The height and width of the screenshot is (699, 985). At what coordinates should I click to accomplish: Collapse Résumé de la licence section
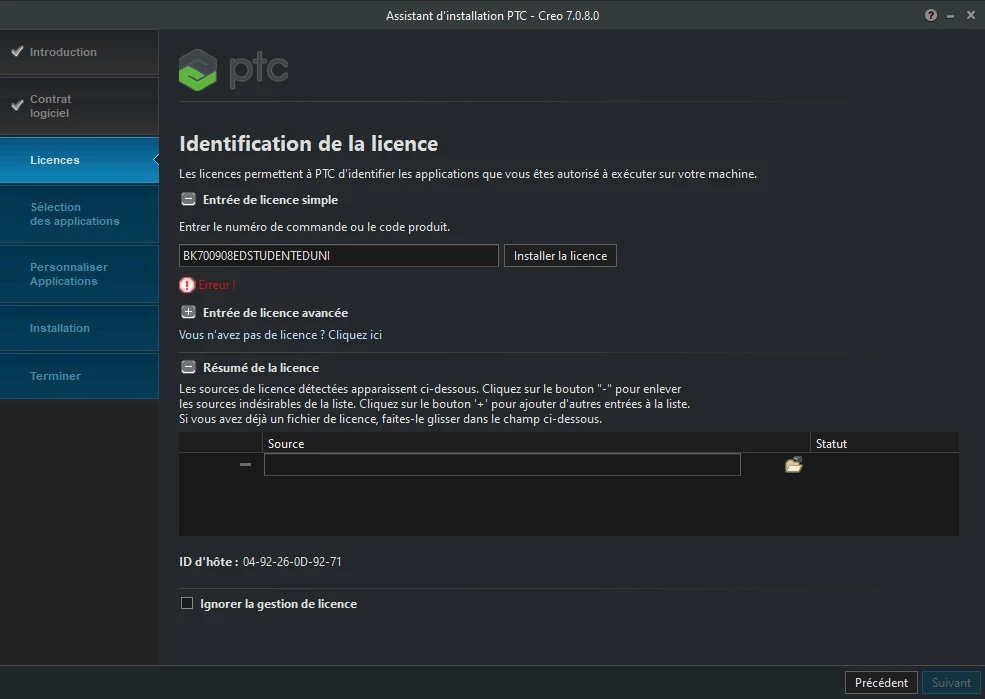(x=188, y=367)
